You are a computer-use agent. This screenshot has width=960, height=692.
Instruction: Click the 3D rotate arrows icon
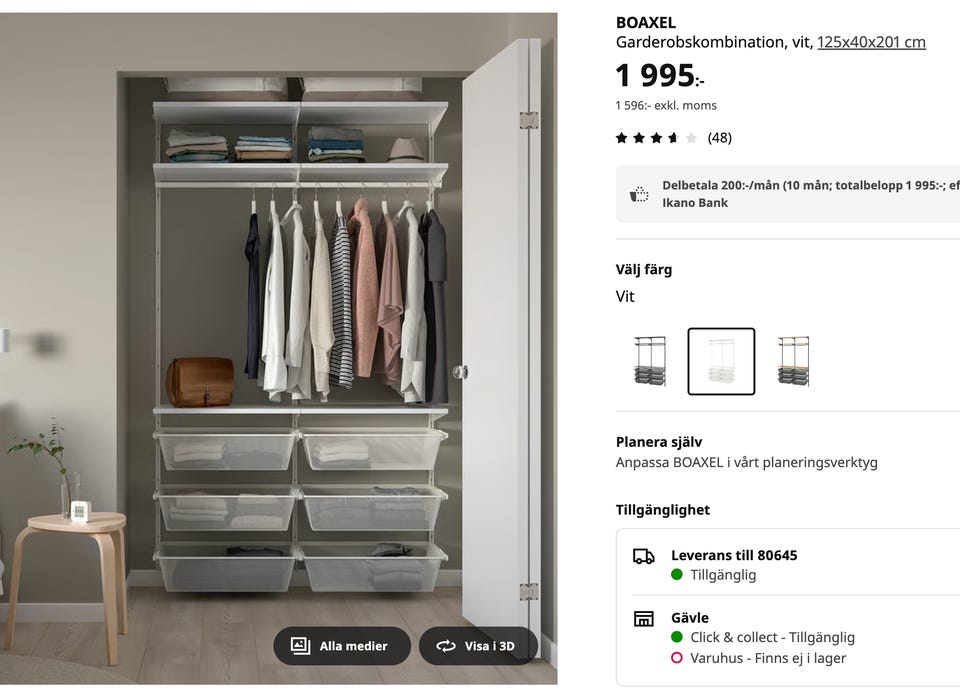click(x=446, y=646)
